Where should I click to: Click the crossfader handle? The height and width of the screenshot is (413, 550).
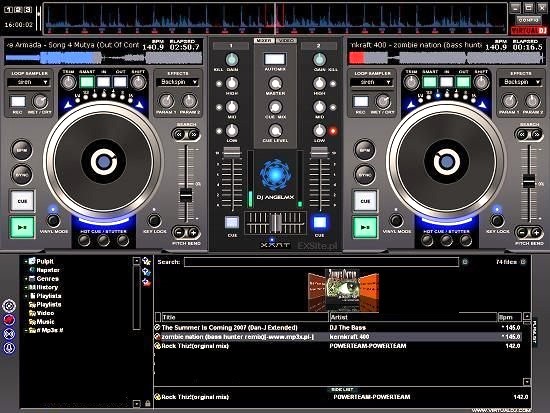275,223
